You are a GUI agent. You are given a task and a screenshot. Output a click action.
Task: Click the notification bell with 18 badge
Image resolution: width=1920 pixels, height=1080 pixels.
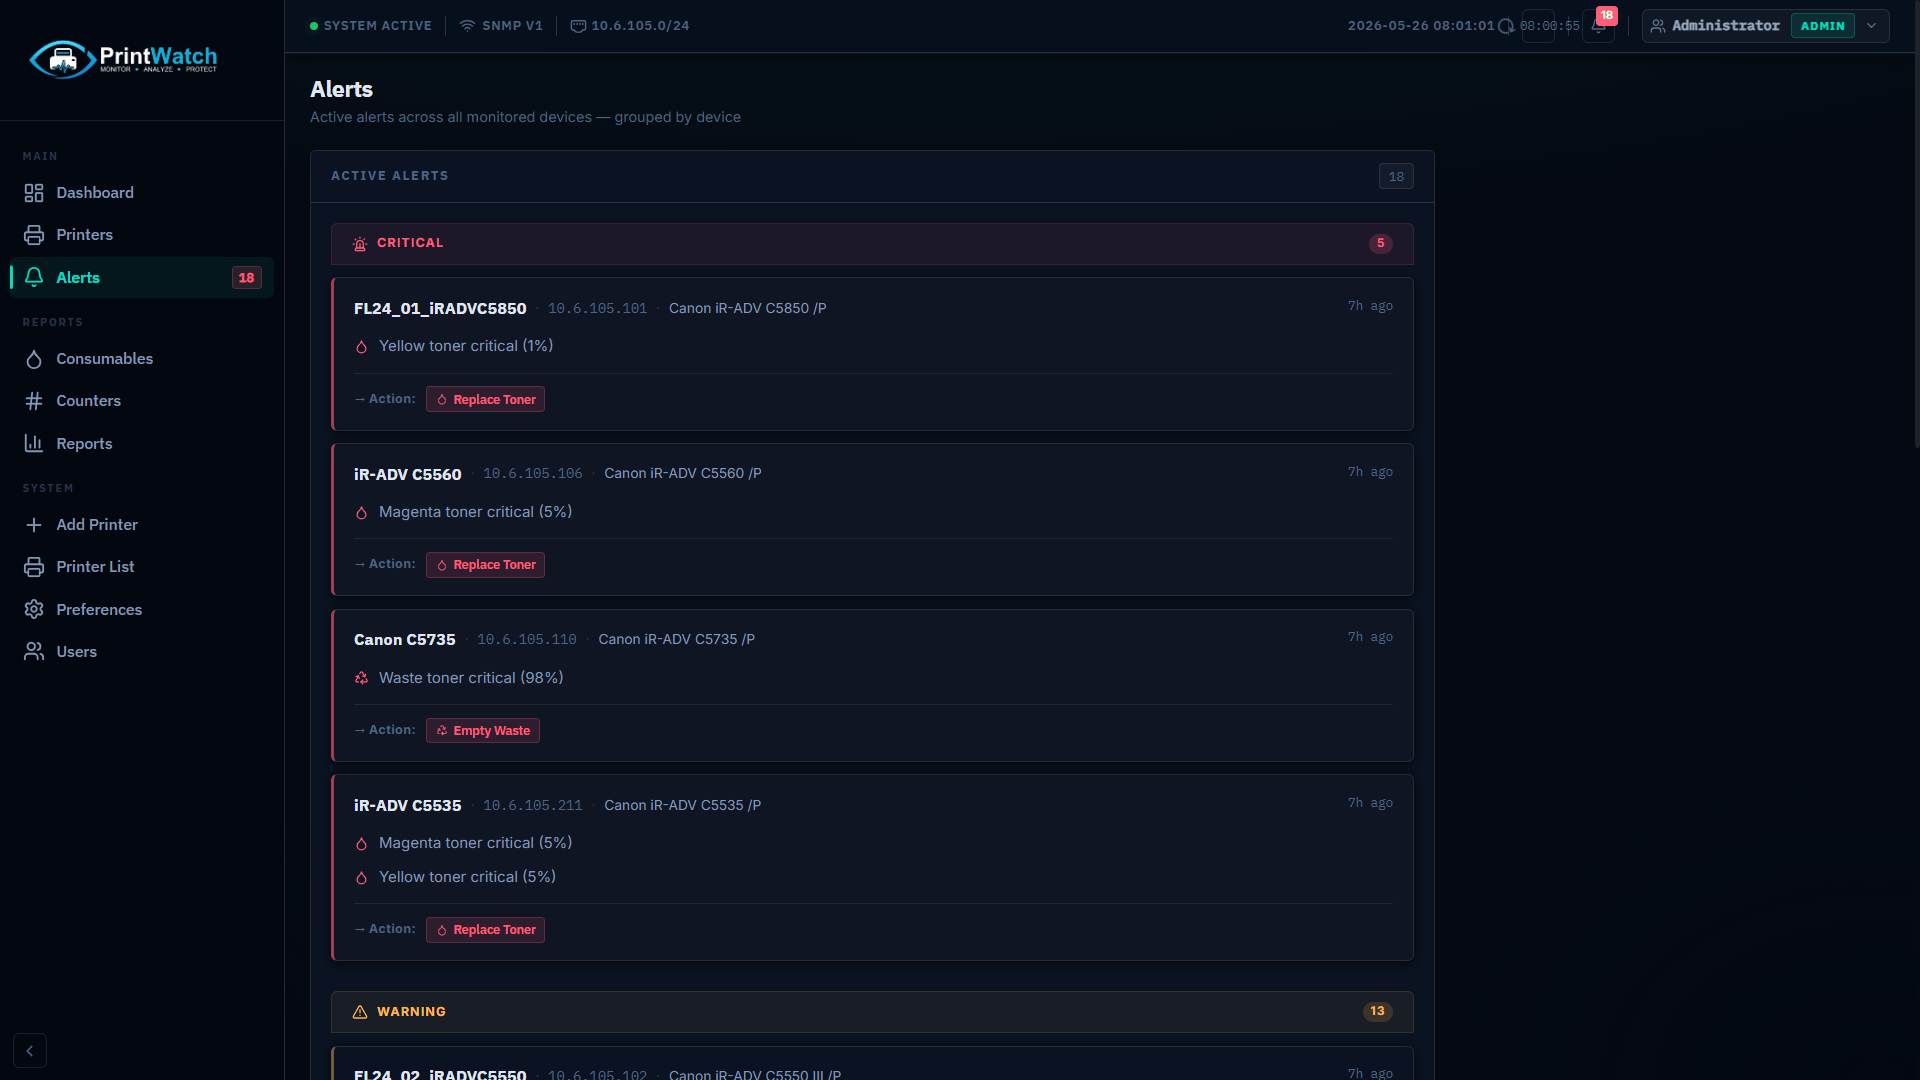tap(1598, 25)
